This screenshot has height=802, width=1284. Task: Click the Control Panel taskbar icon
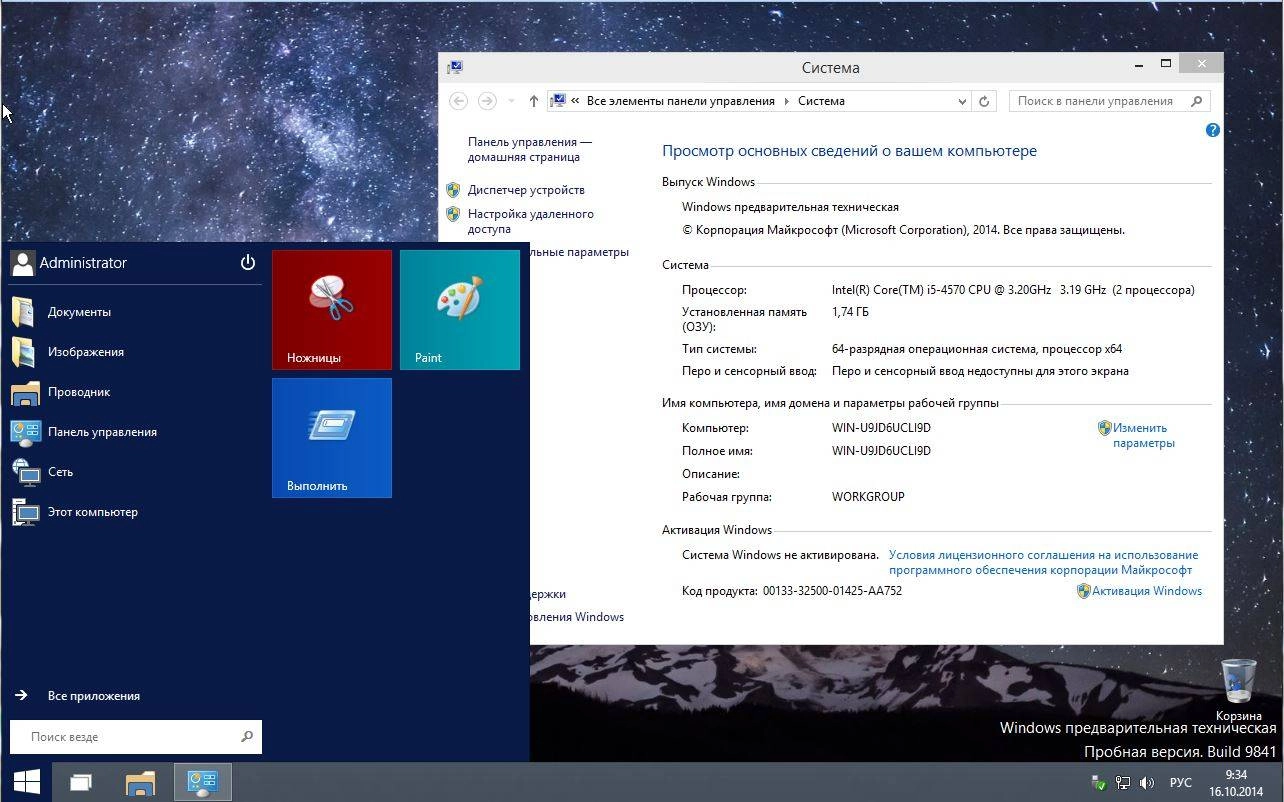pos(203,782)
